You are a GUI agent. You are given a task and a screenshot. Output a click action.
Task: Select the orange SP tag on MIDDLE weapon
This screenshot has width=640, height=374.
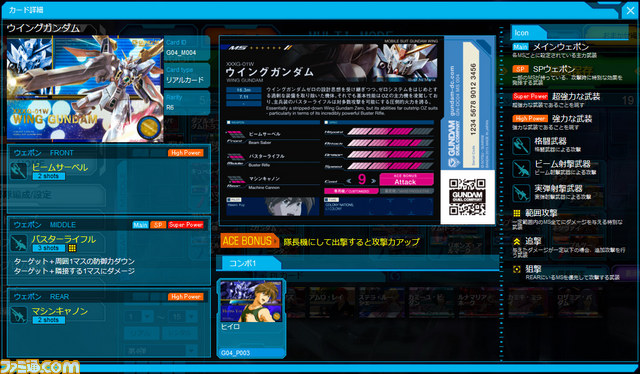point(158,225)
